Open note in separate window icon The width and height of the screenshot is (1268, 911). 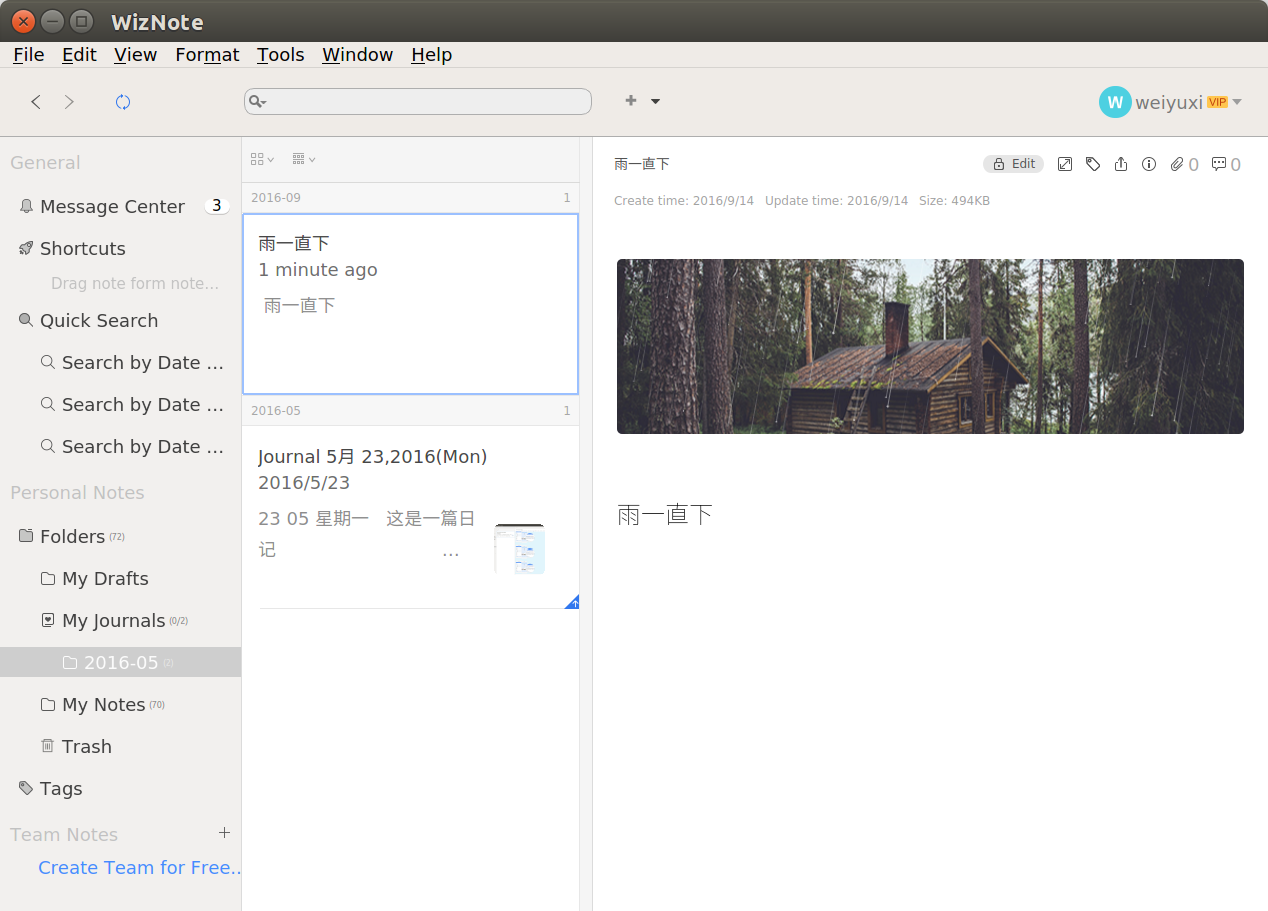tap(1065, 164)
